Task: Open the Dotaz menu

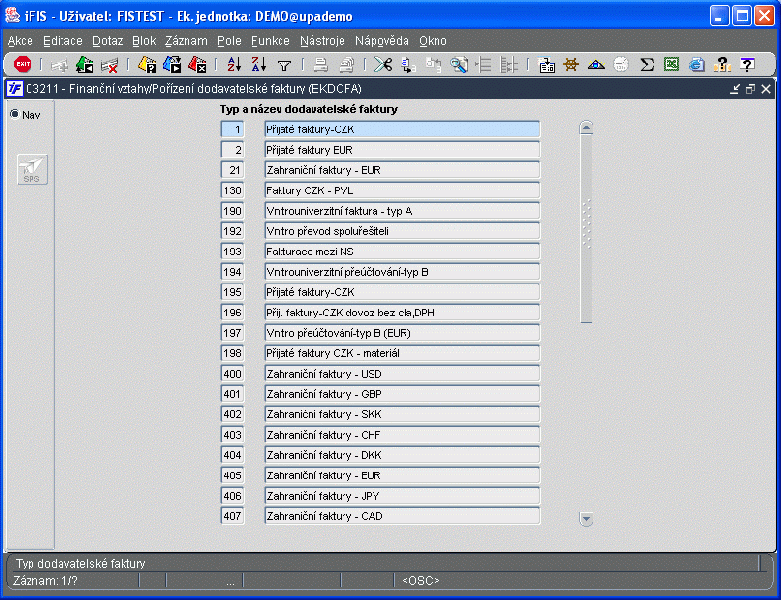Action: [108, 41]
